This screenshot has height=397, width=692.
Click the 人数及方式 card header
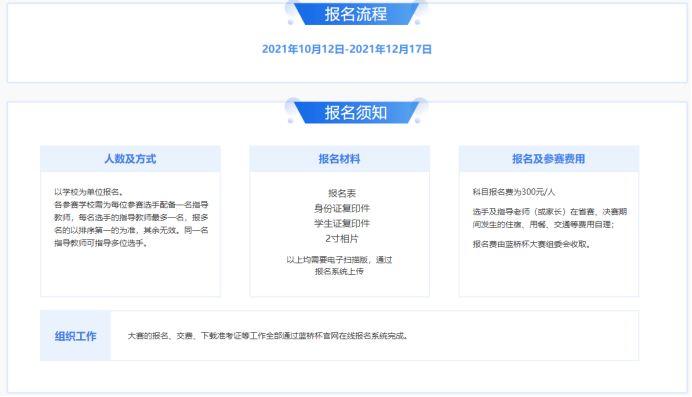130,159
